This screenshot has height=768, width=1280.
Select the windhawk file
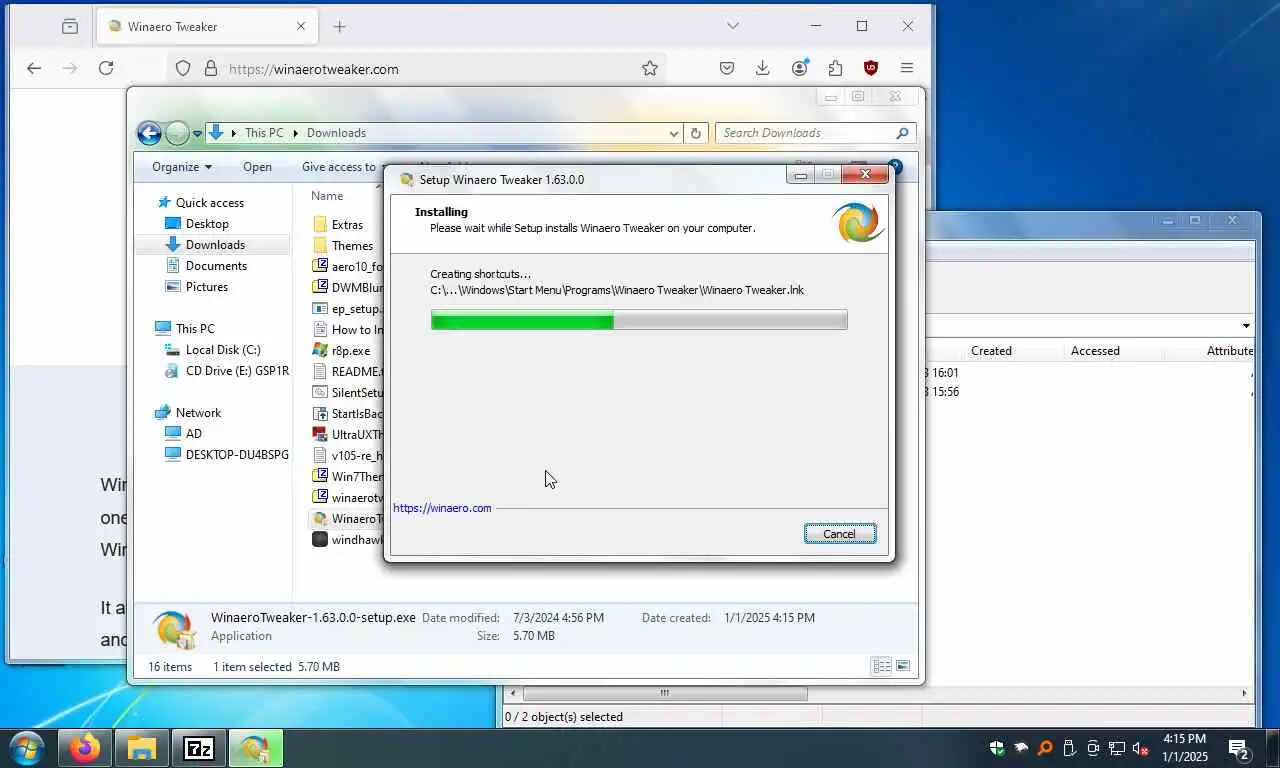pyautogui.click(x=357, y=540)
